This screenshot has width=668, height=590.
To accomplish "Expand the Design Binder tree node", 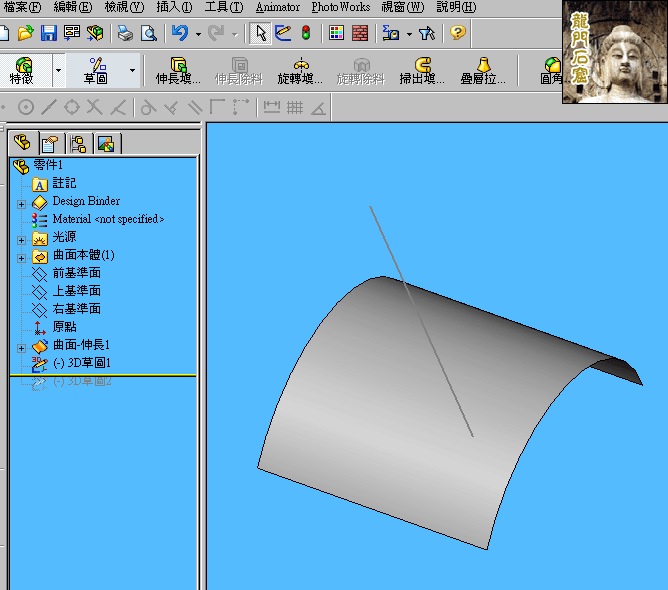I will [x=21, y=202].
